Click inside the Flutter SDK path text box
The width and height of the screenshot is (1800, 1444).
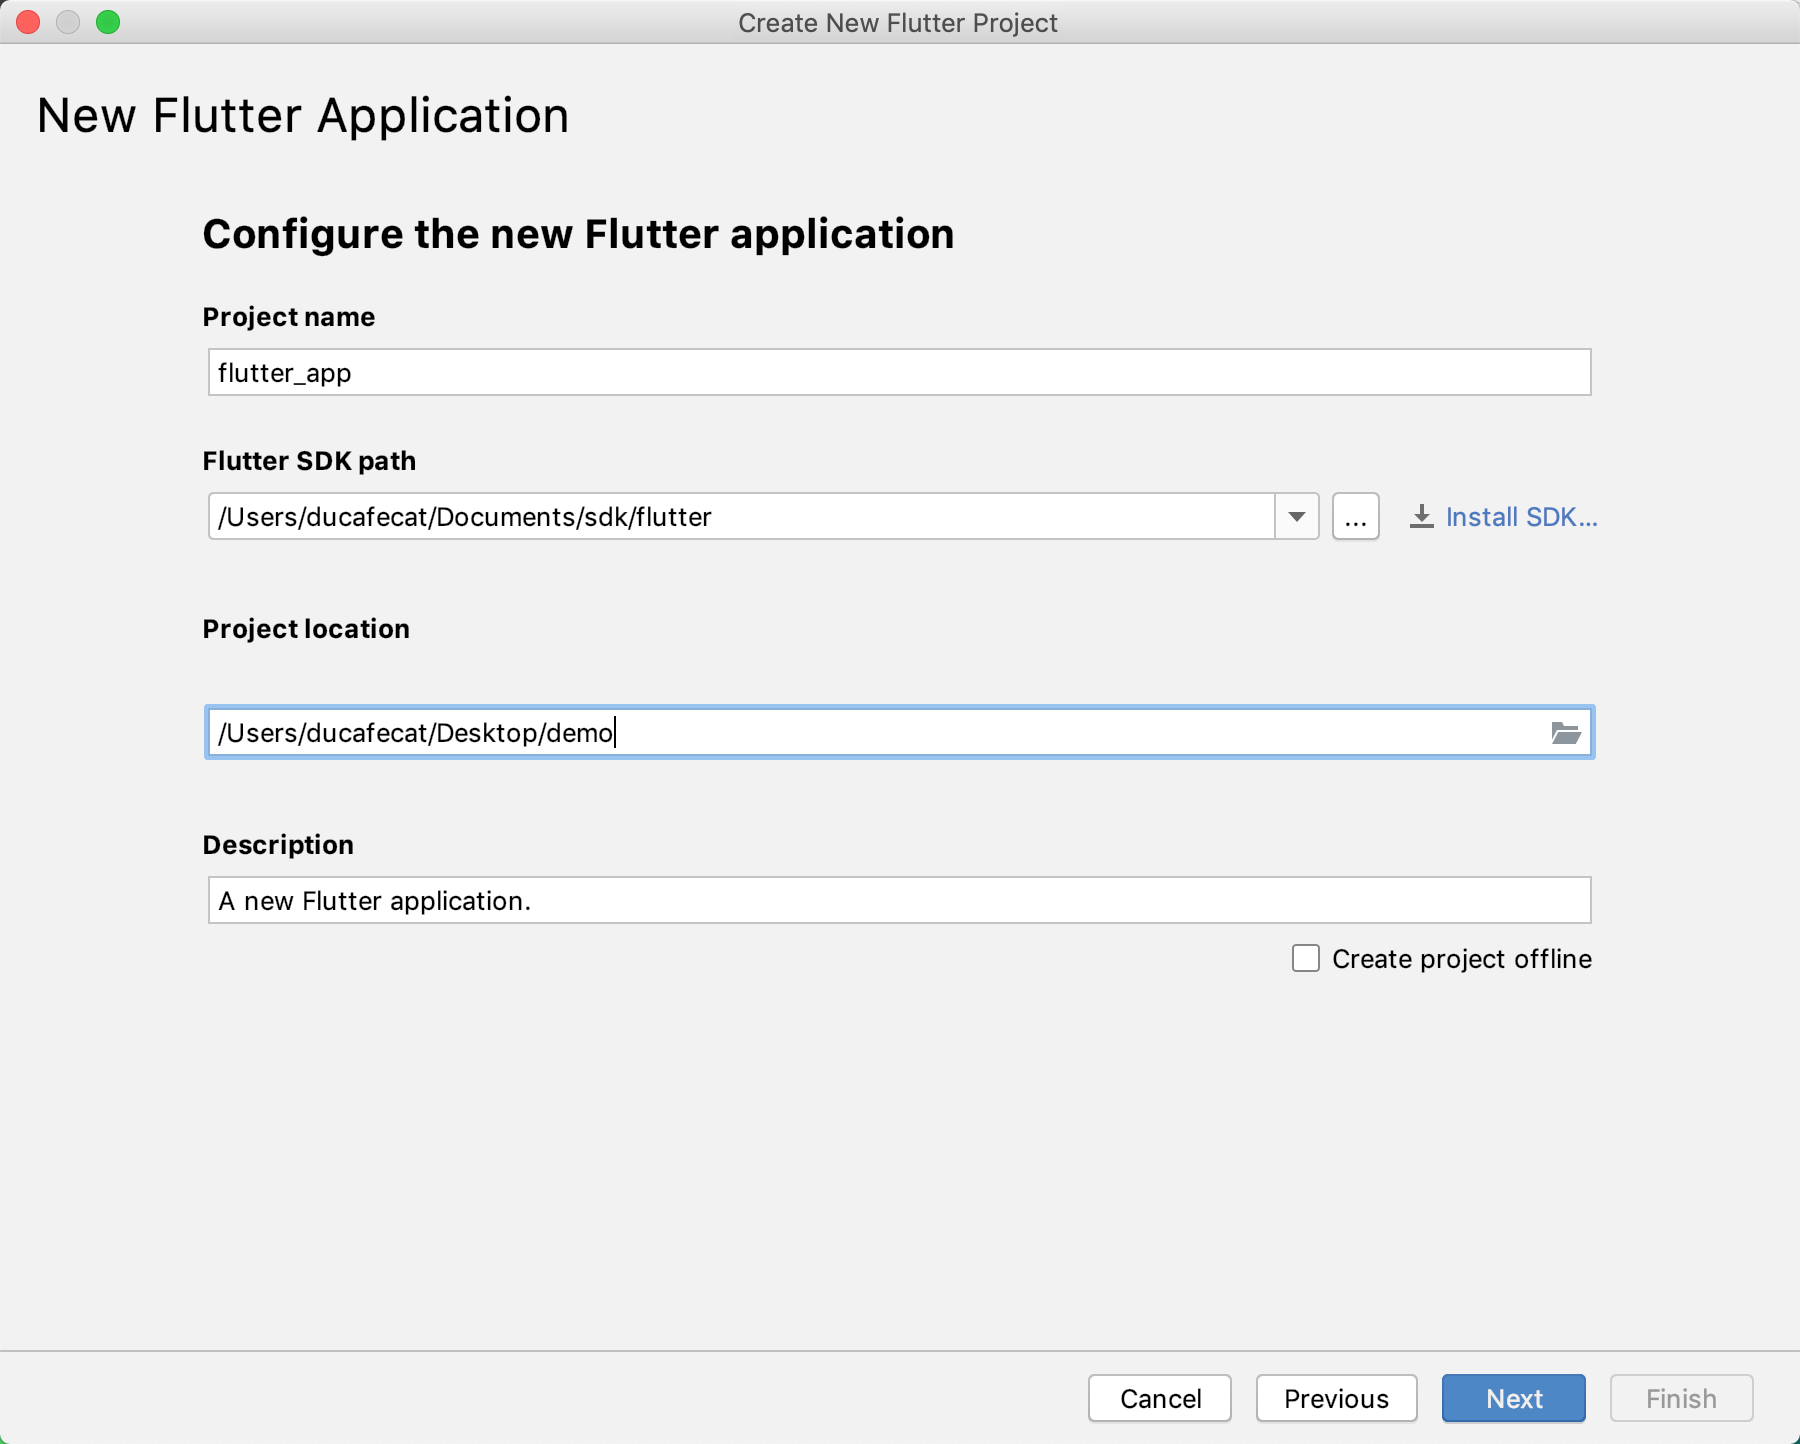pos(741,517)
